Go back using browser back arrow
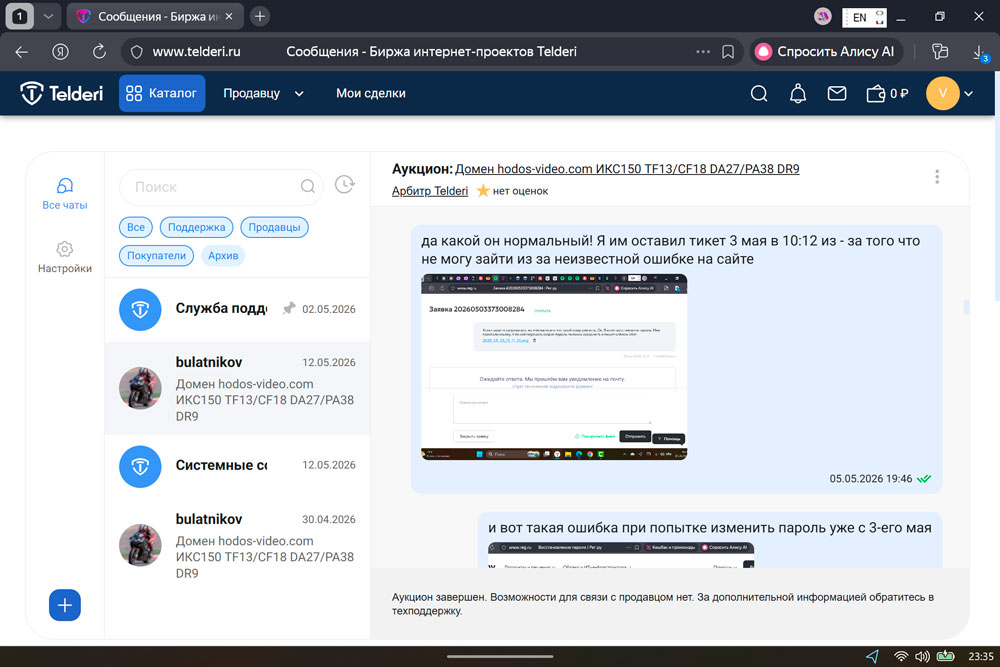Viewport: 1000px width, 667px height. tap(22, 52)
